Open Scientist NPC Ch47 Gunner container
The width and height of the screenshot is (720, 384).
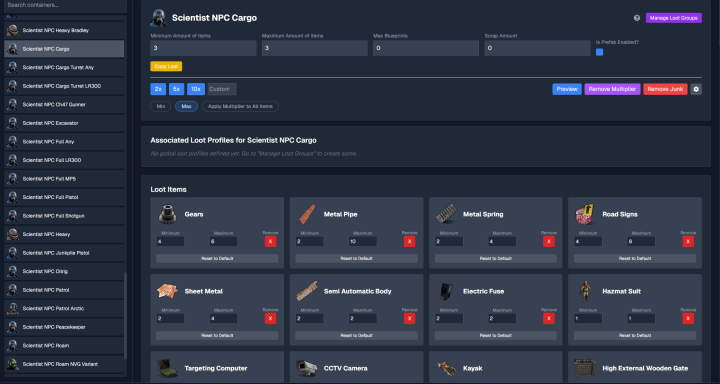click(64, 105)
